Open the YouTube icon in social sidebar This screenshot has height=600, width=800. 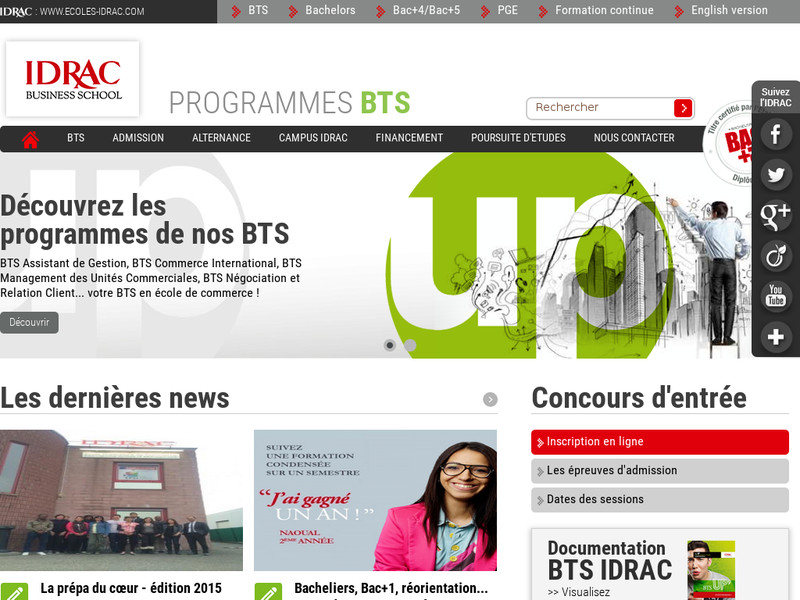(776, 295)
